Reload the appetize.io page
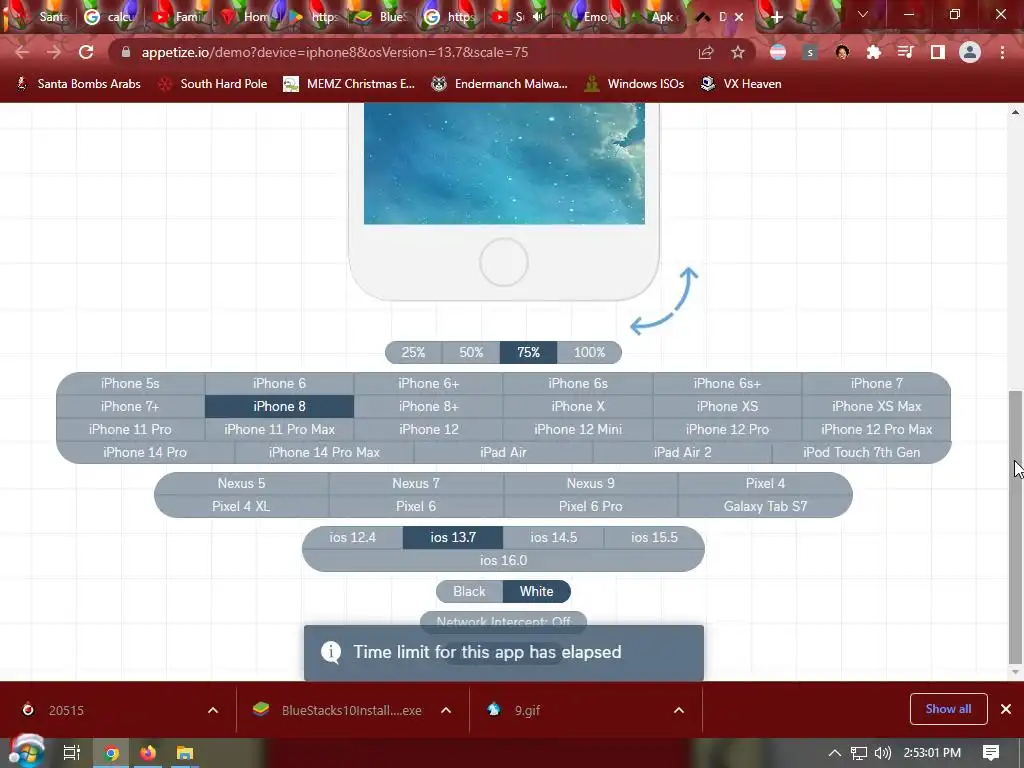Screen dimensions: 1024x768 86,52
